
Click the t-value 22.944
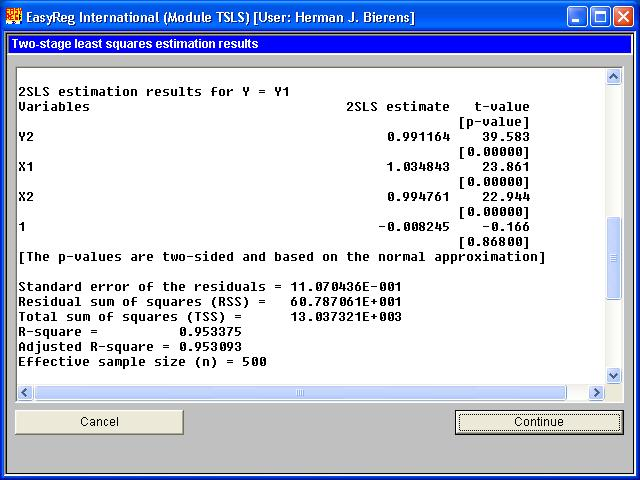coord(506,197)
